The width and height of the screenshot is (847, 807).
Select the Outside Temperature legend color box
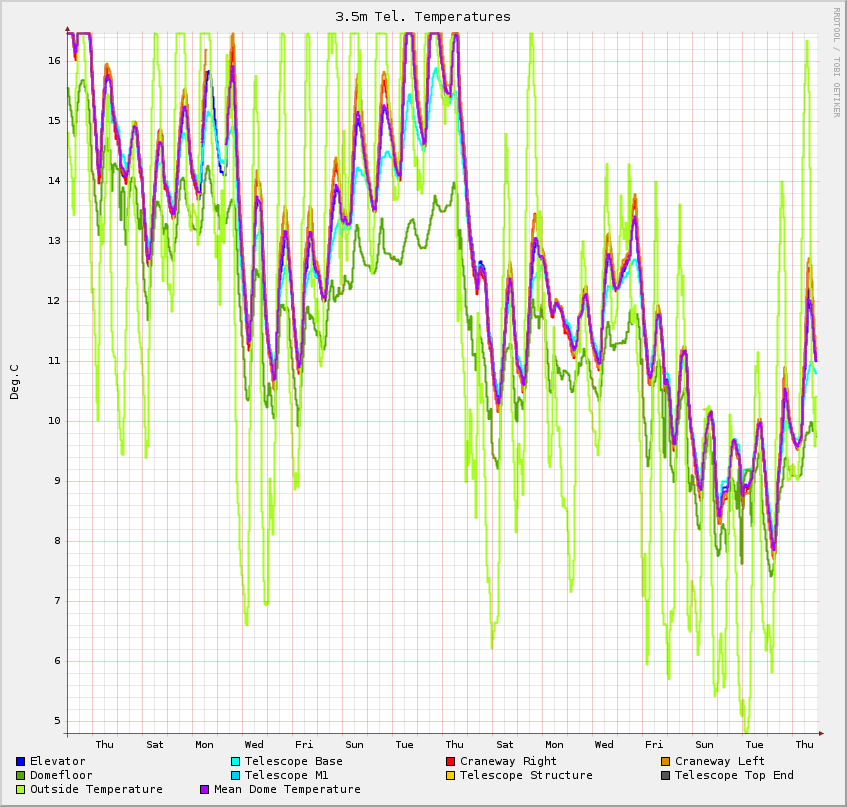pos(20,789)
